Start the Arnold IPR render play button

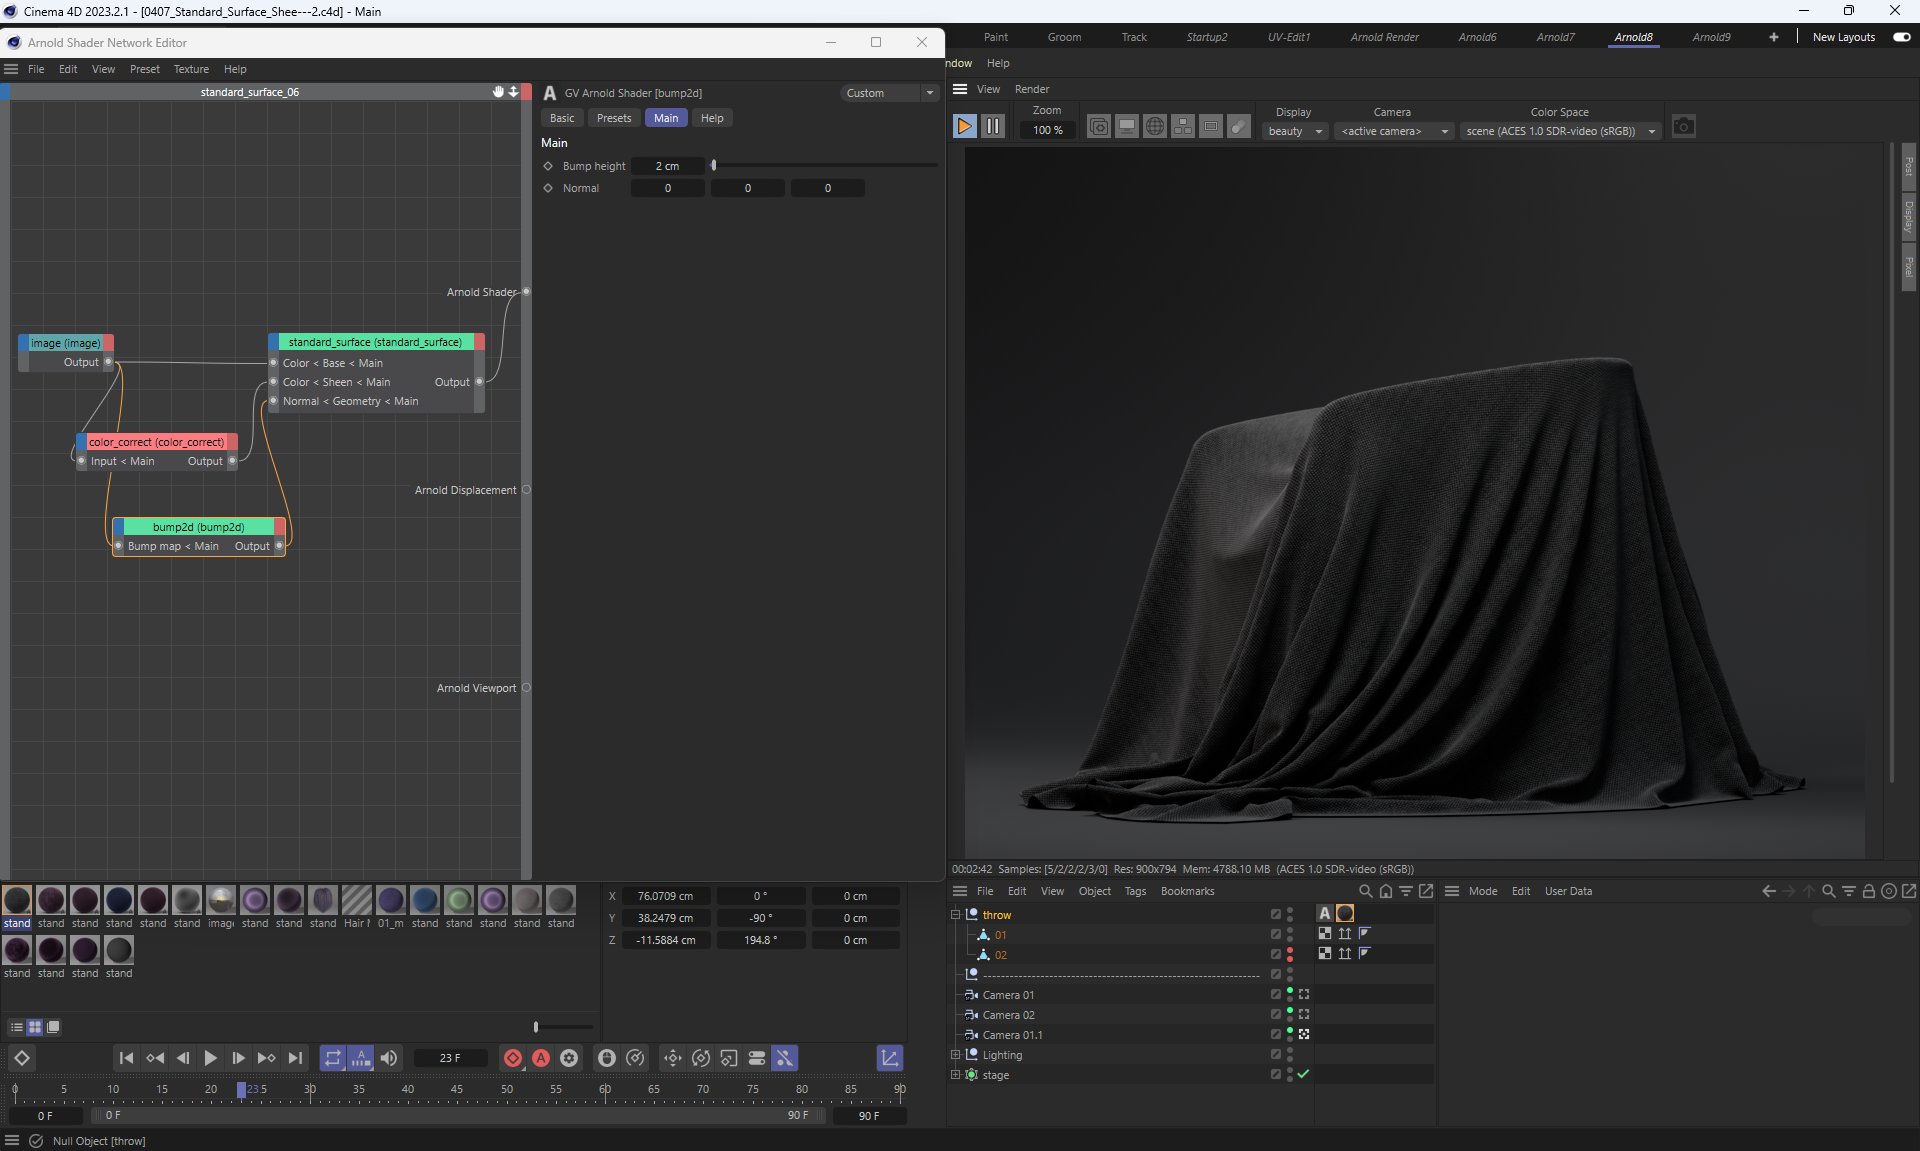pos(964,126)
